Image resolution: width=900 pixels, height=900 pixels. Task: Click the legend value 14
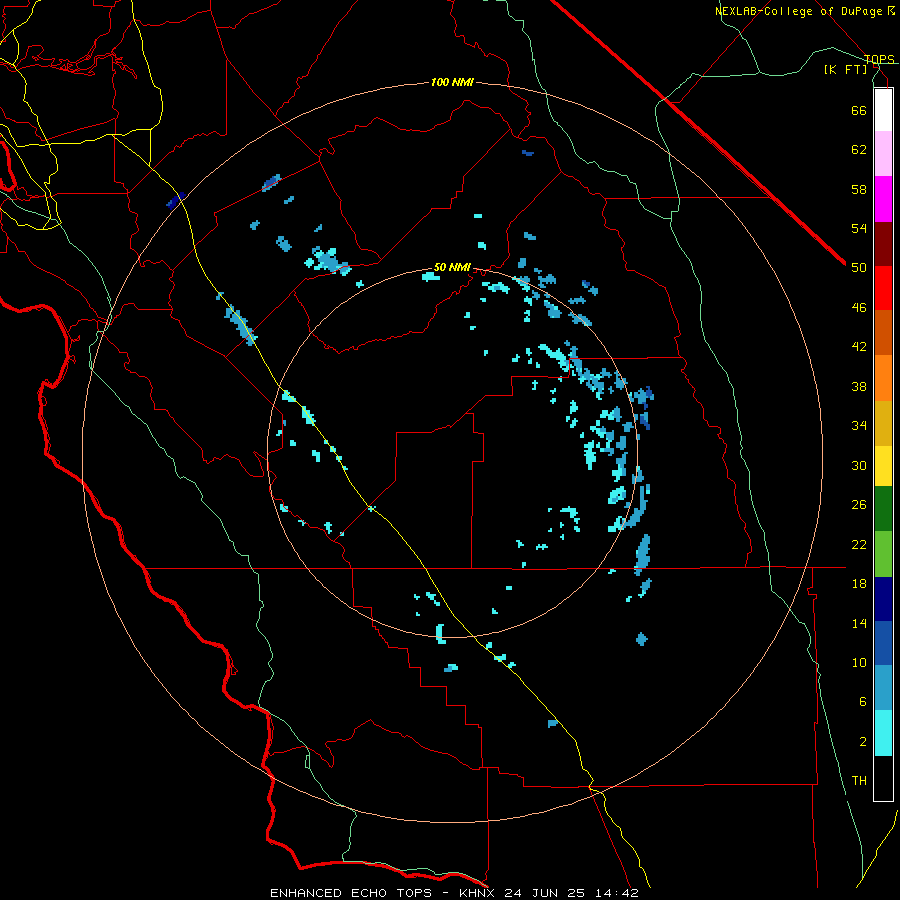[x=859, y=623]
